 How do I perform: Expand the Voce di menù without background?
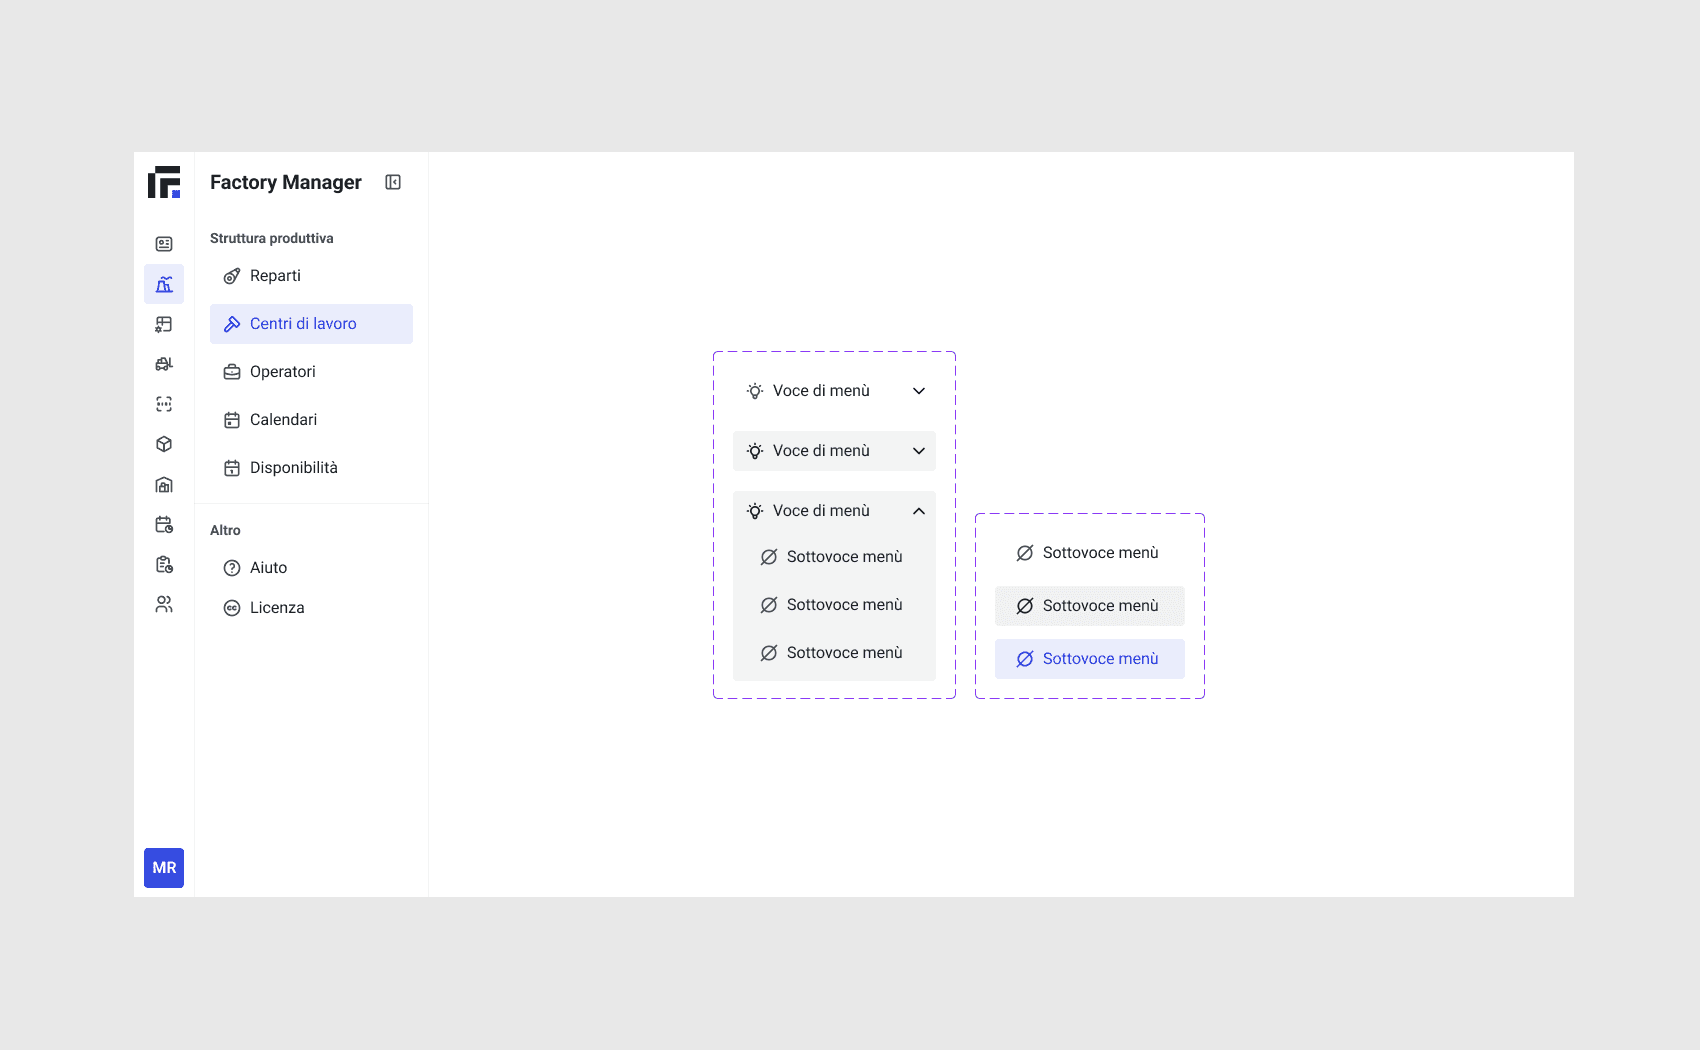pos(834,391)
